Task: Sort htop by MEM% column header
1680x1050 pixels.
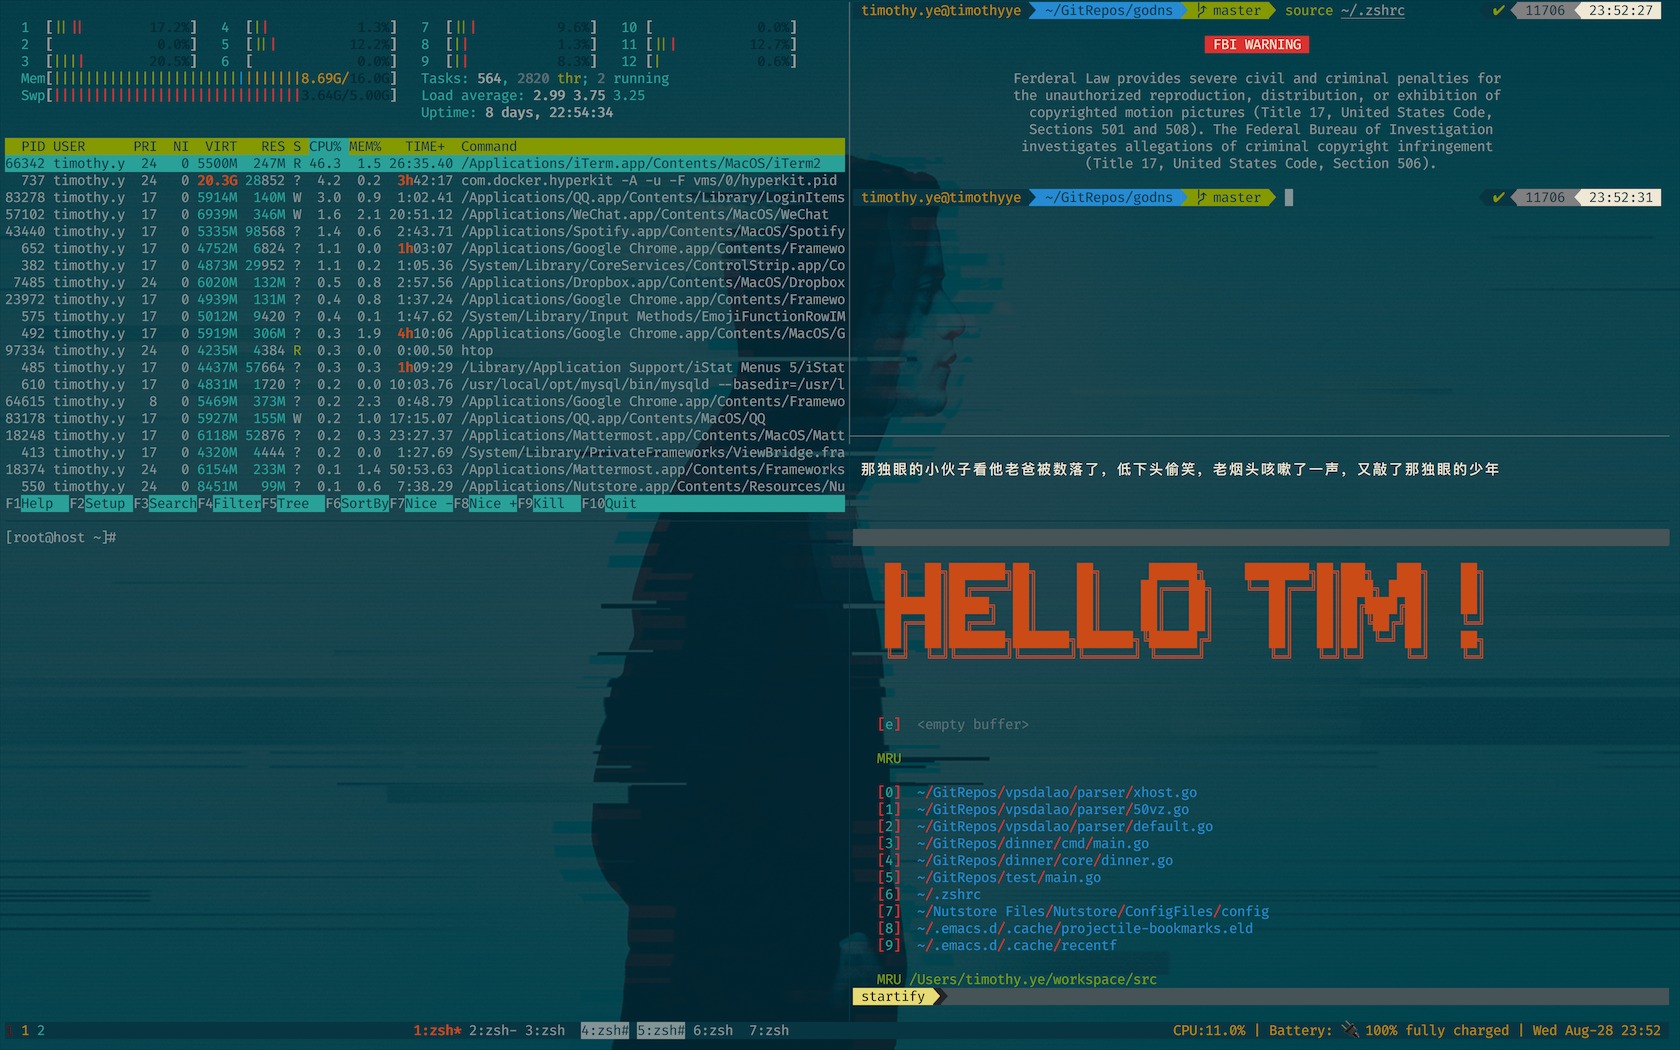Action: 365,147
